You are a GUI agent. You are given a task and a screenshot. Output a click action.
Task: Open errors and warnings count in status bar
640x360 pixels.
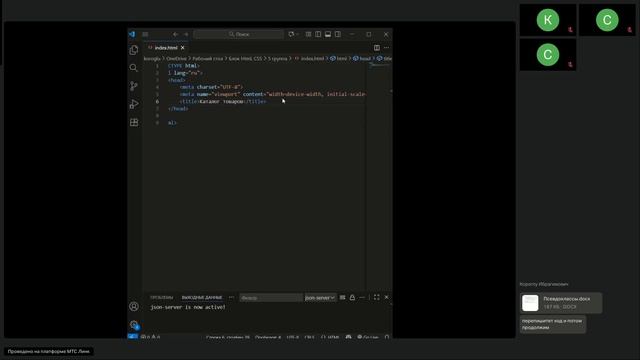[151, 337]
